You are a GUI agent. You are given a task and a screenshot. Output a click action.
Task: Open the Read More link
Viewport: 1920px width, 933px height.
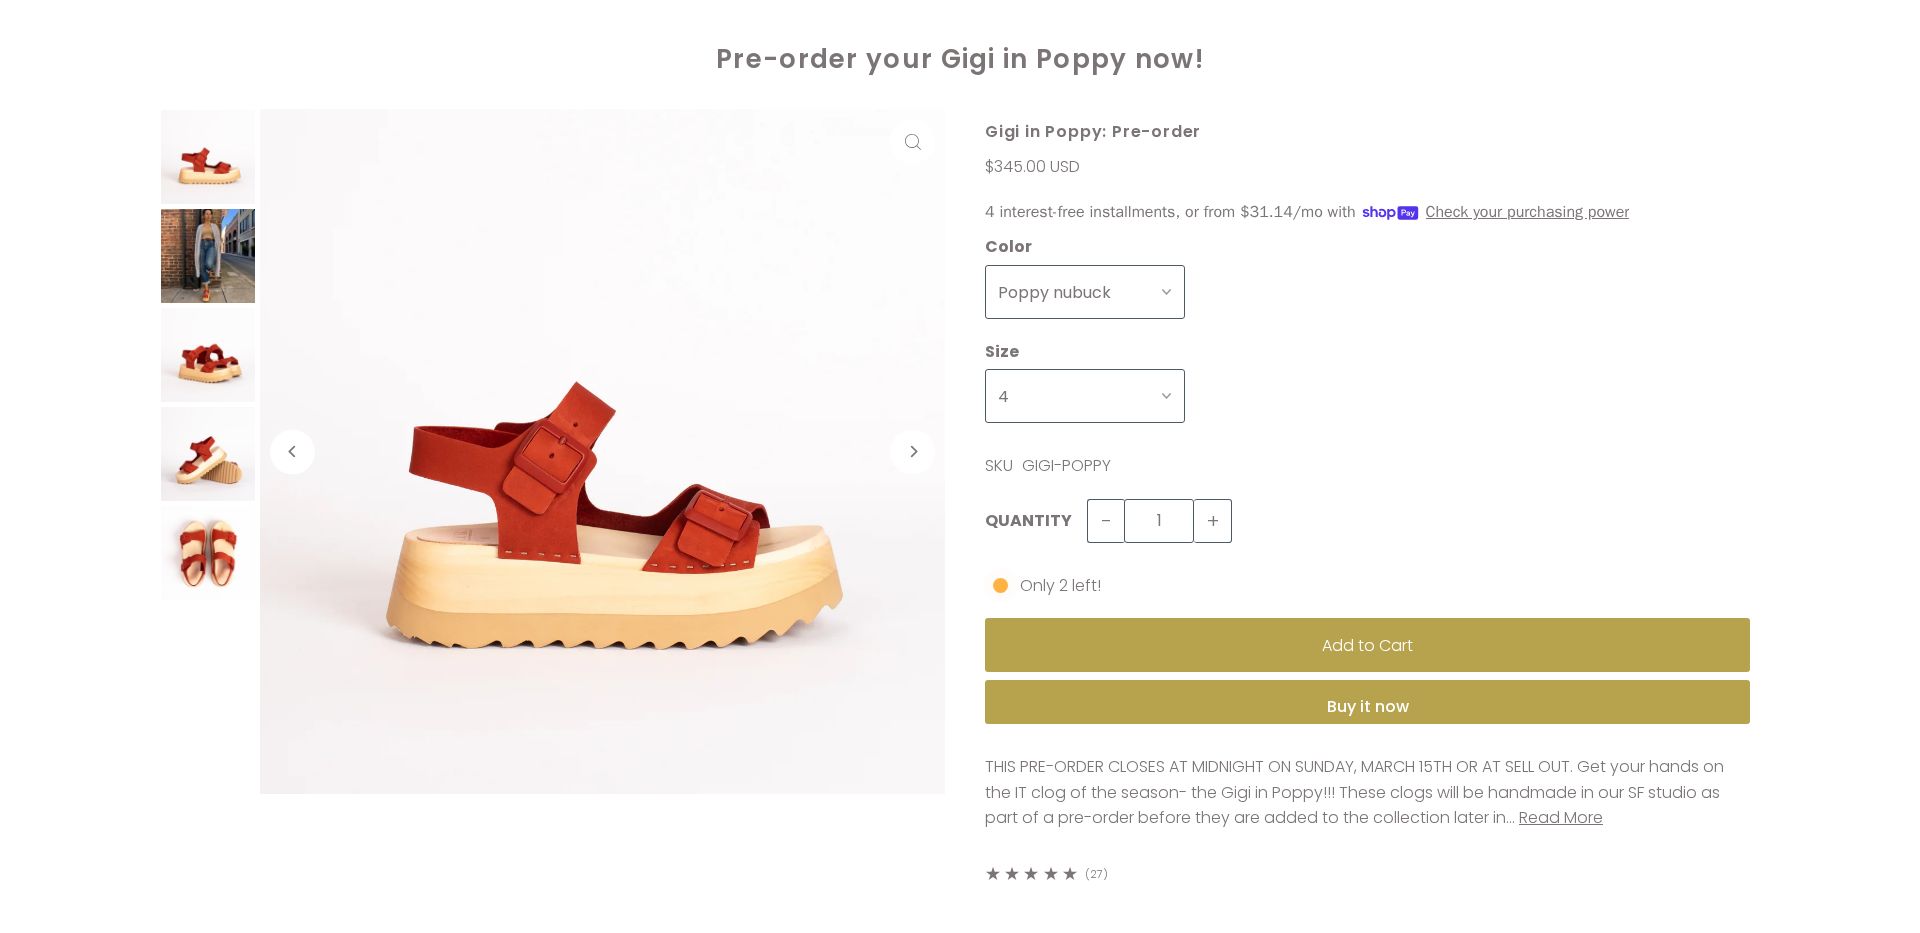[x=1560, y=817]
